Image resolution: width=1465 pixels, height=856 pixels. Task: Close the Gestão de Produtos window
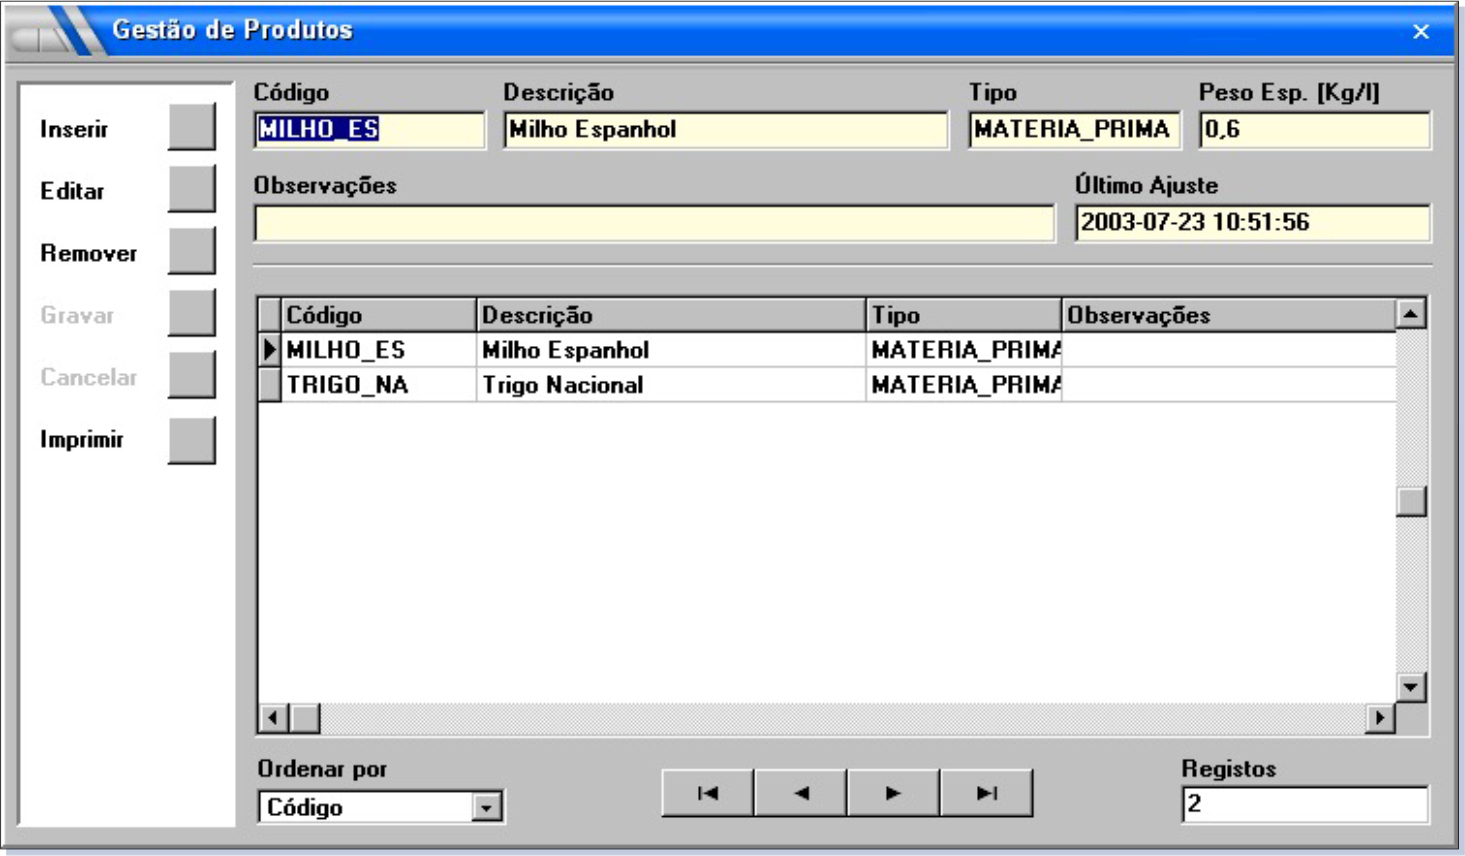coord(1420,32)
